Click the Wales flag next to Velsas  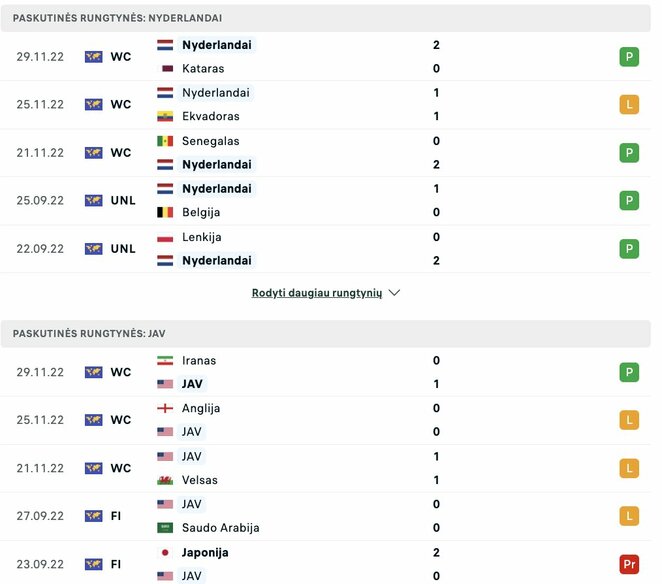(166, 480)
